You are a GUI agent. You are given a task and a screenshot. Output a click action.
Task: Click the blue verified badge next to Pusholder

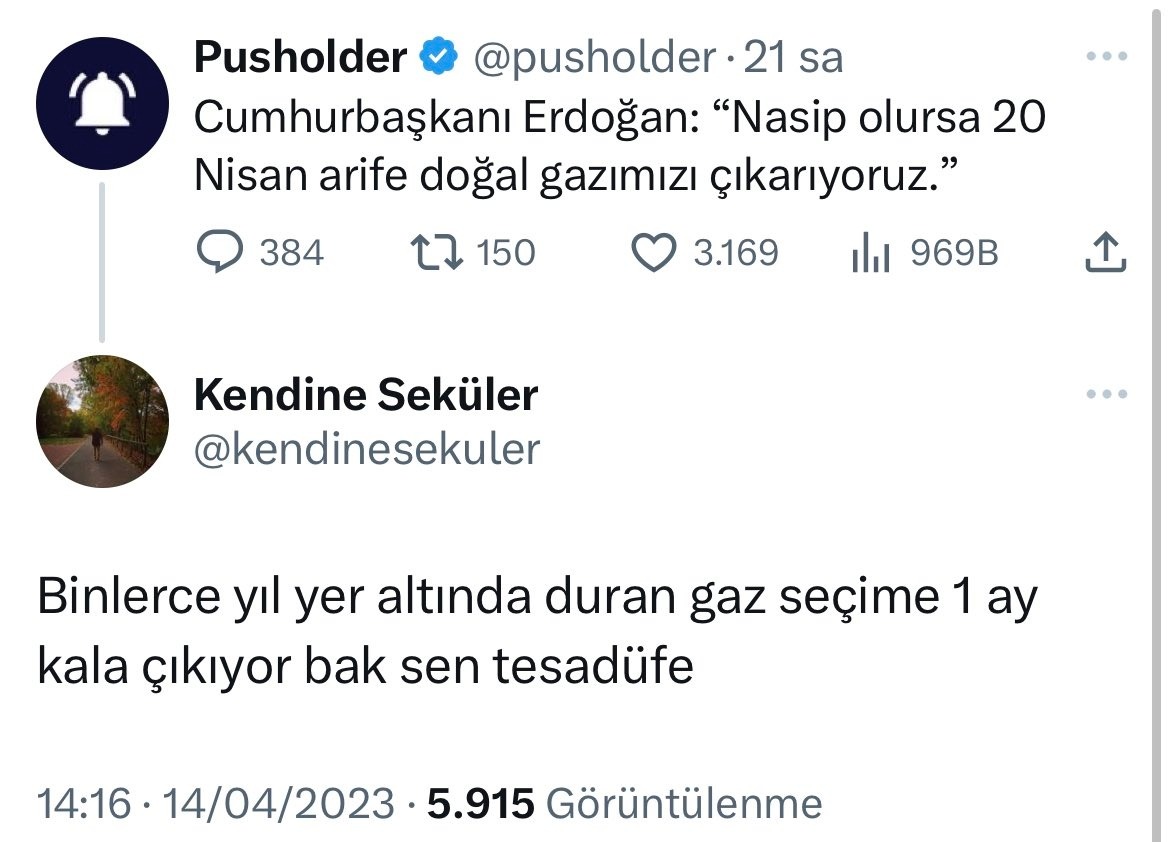pyautogui.click(x=436, y=58)
